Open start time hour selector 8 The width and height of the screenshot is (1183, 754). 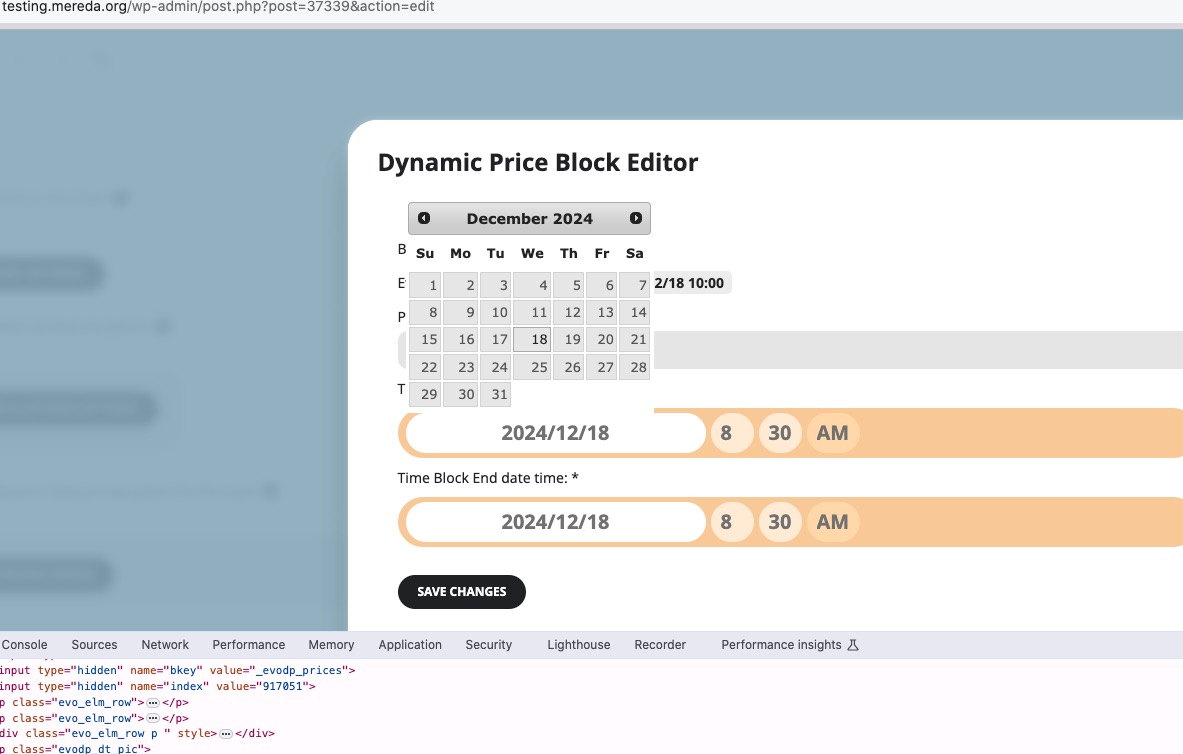(732, 433)
